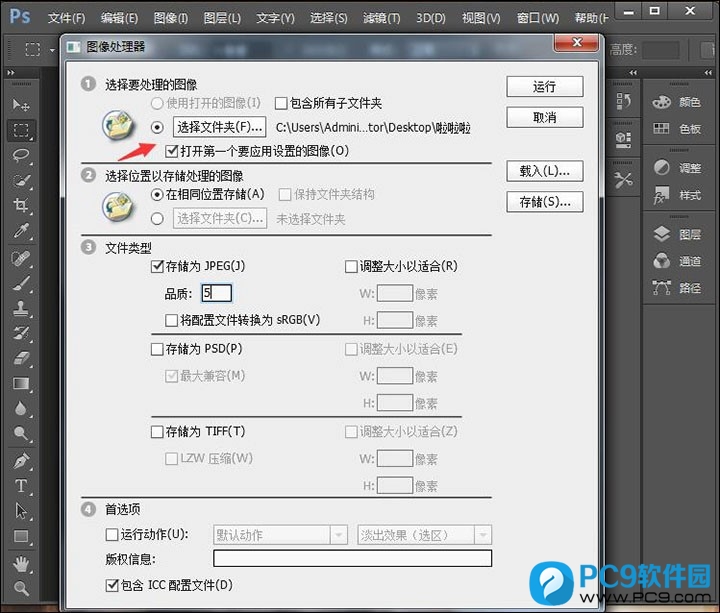Toggle 包含所有子文件夹 checkbox
The height and width of the screenshot is (613, 720).
click(x=281, y=103)
